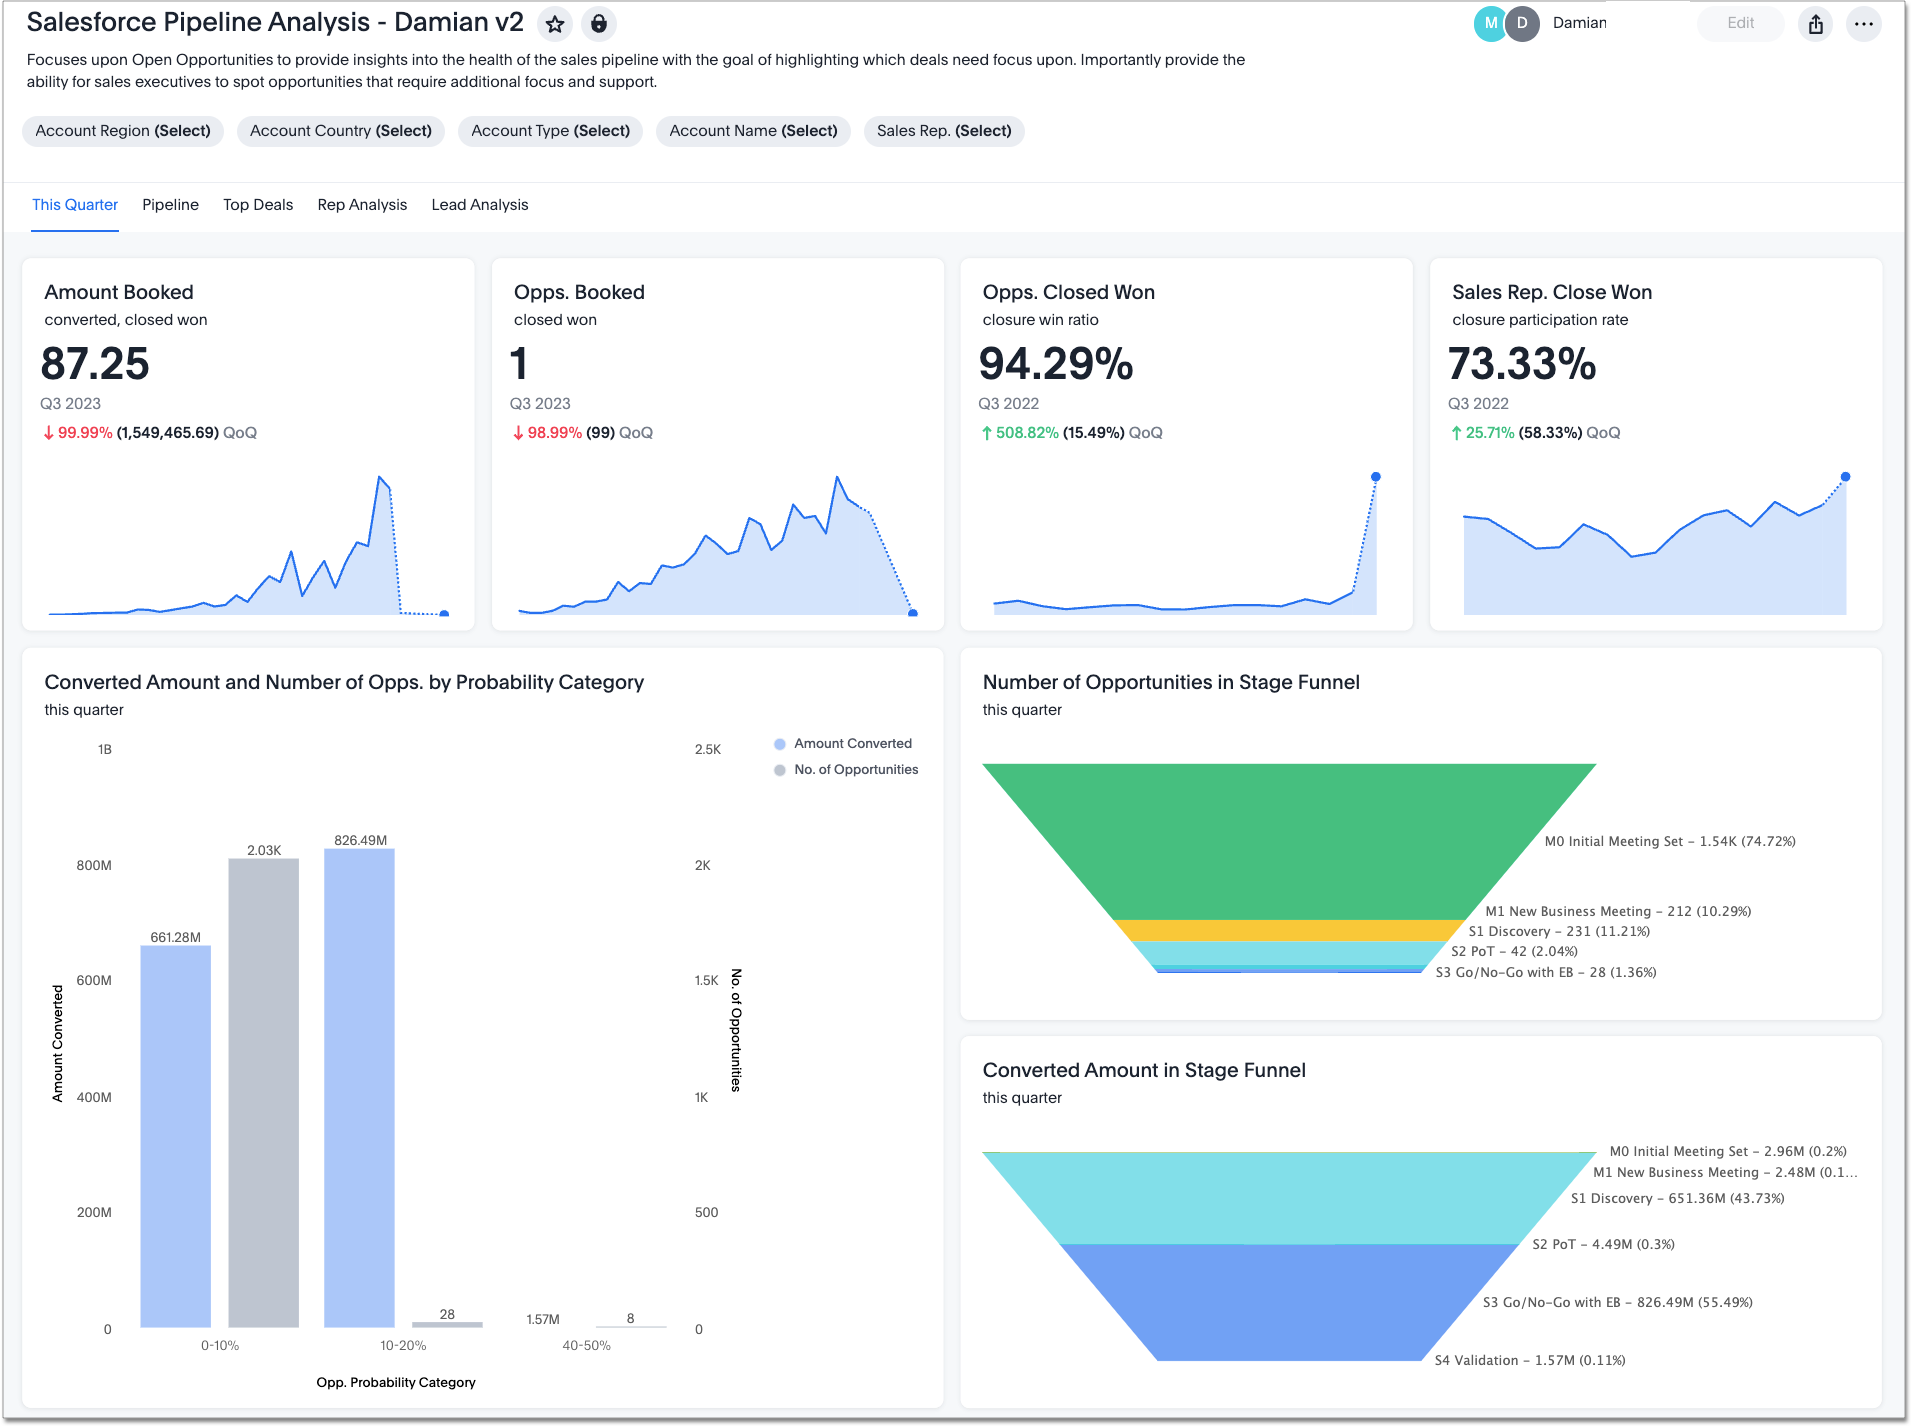
Task: Open the Account Type filter
Action: pos(551,131)
